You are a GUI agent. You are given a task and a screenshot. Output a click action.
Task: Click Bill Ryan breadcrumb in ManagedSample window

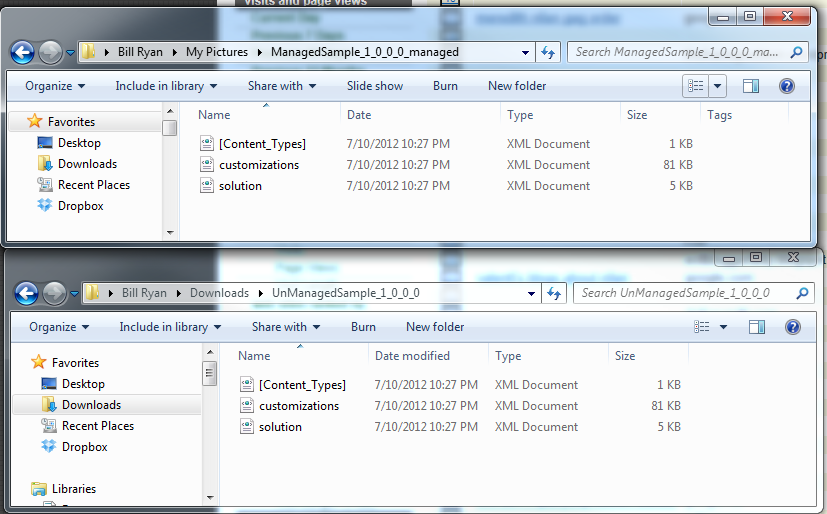tap(140, 52)
